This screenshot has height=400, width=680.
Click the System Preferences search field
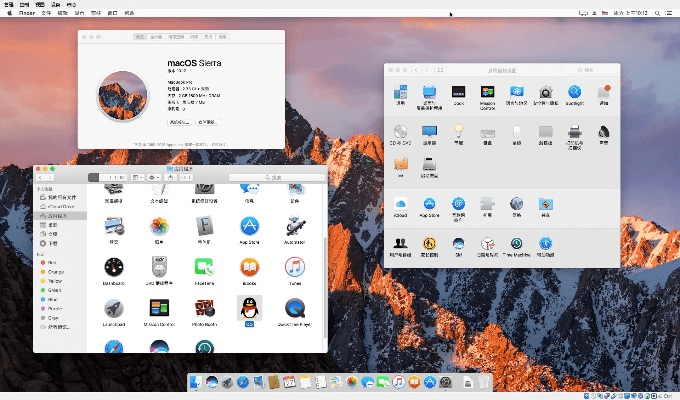click(587, 70)
